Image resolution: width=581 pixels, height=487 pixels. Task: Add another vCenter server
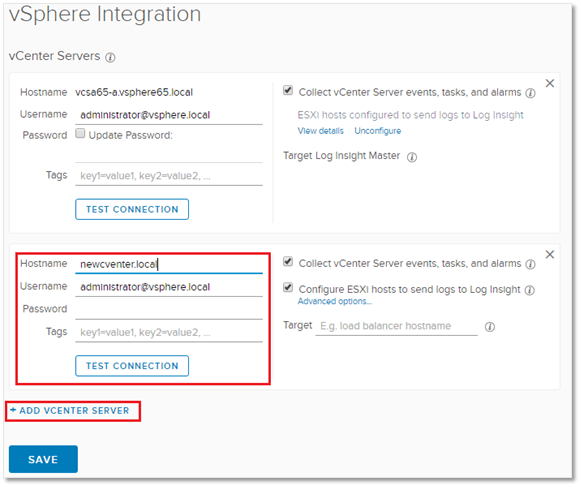[x=70, y=411]
